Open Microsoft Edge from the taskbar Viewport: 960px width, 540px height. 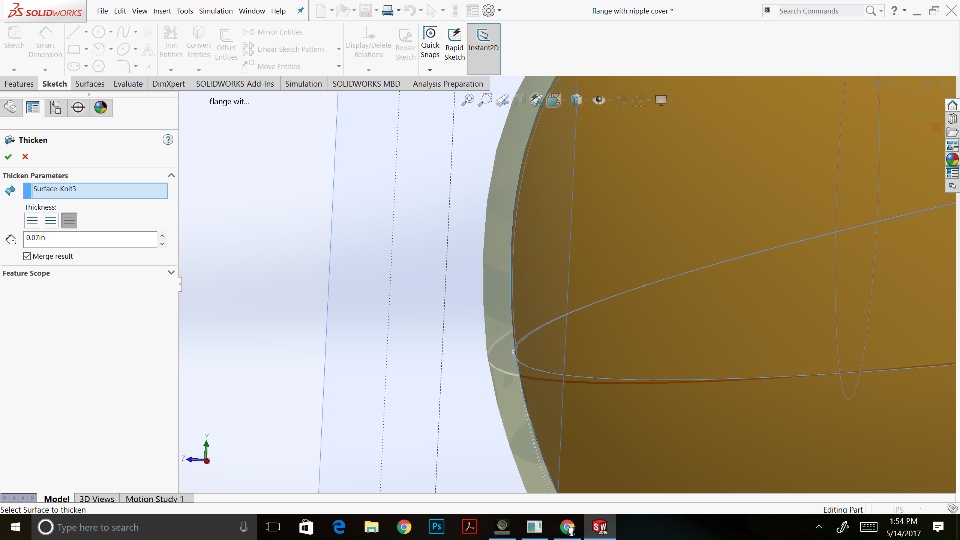point(339,527)
